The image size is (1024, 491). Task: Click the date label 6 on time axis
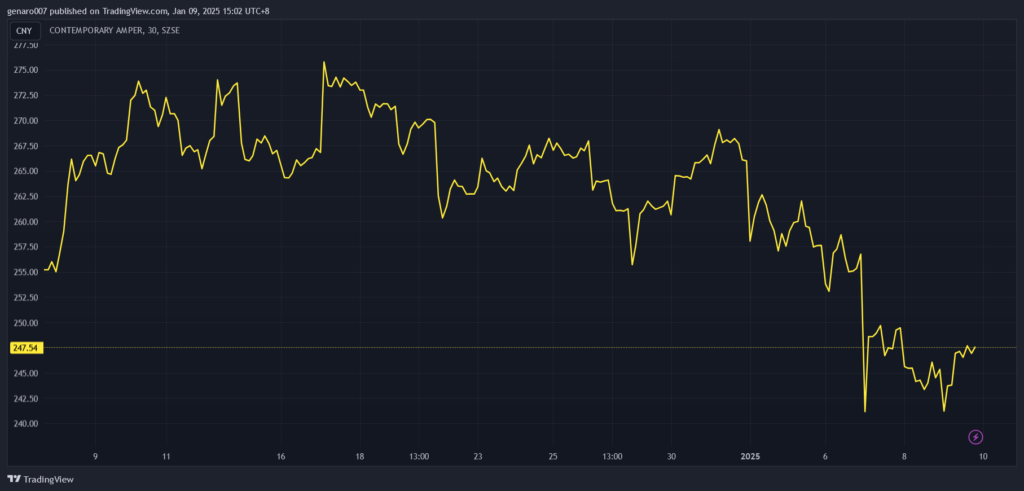tap(826, 457)
